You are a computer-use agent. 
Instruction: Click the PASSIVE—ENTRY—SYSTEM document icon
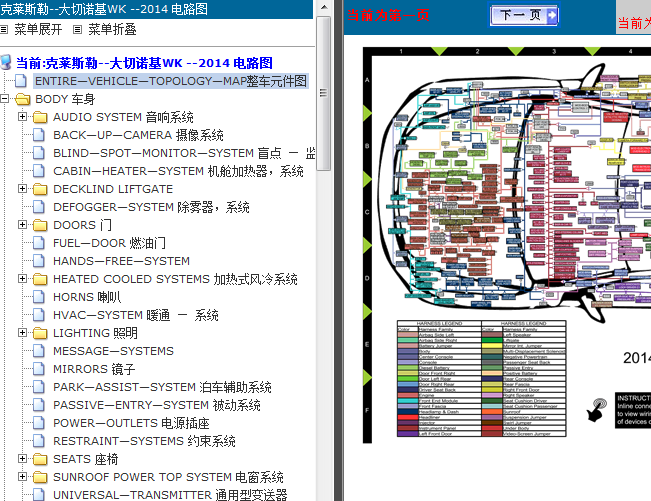[x=39, y=405]
